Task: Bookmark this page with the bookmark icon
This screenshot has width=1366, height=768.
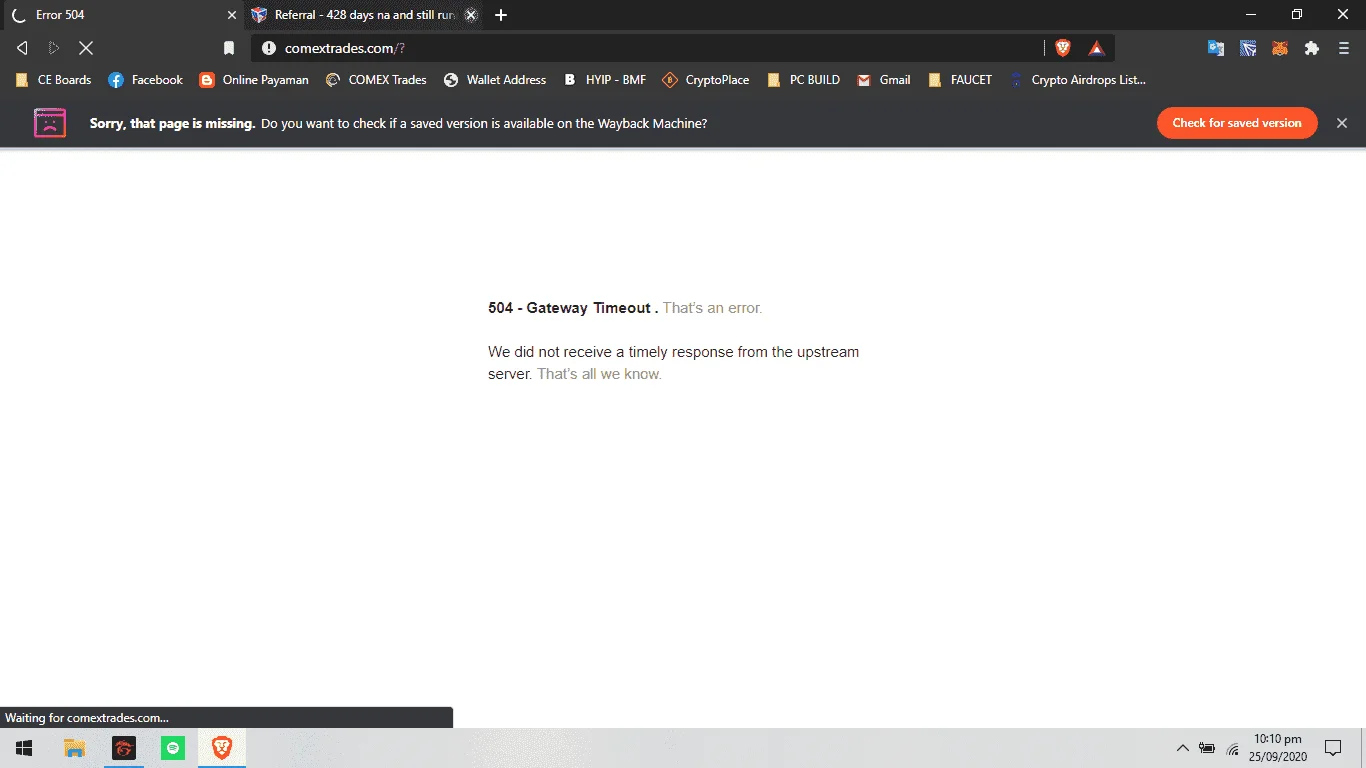Action: point(229,48)
